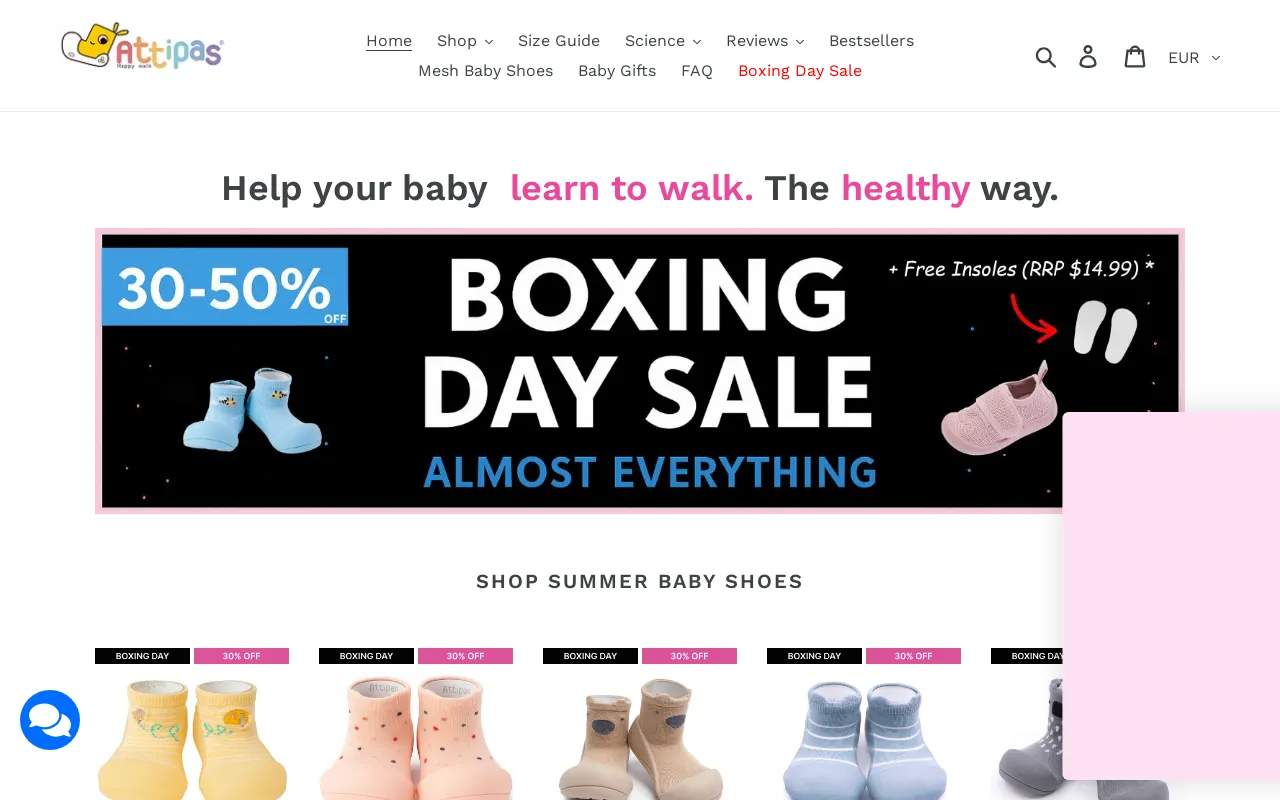Click the Boxing Day Sale banner
The image size is (1280, 800).
[640, 371]
